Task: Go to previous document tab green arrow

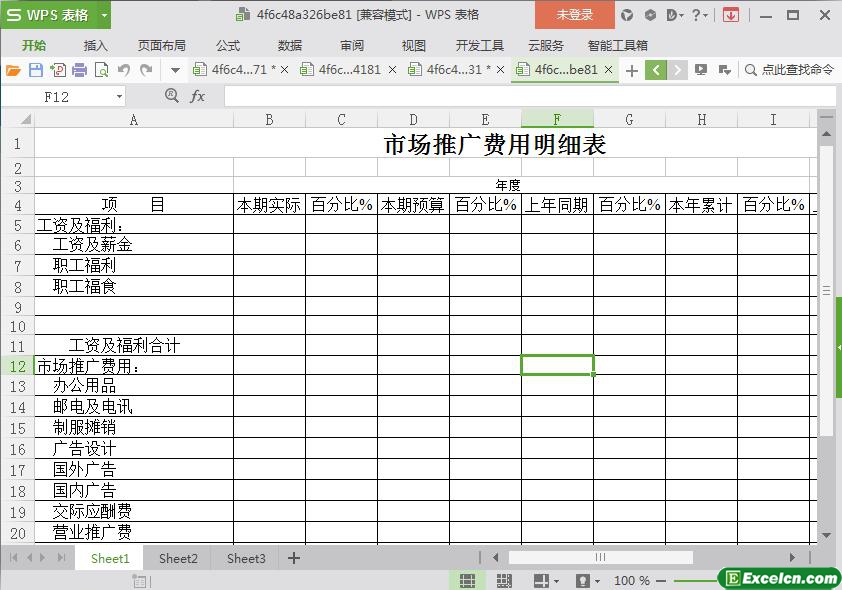Action: click(656, 70)
